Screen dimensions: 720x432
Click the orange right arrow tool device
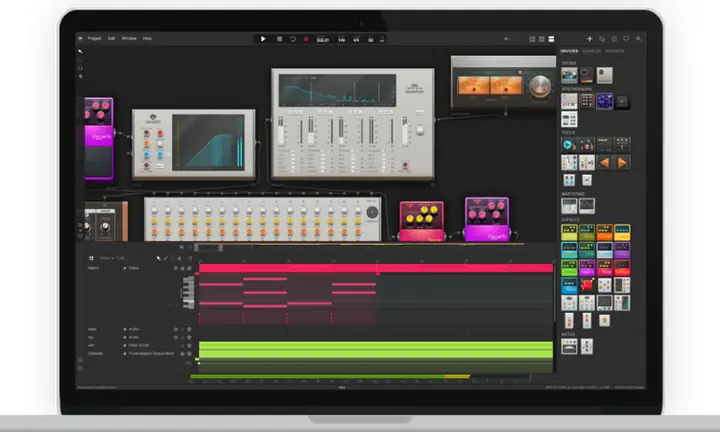621,162
